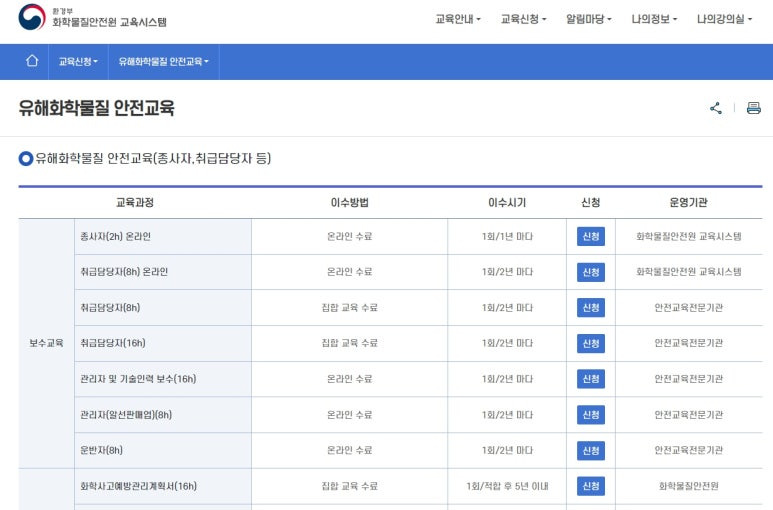Open the 교육신청 top menu
The width and height of the screenshot is (773, 510).
(523, 19)
